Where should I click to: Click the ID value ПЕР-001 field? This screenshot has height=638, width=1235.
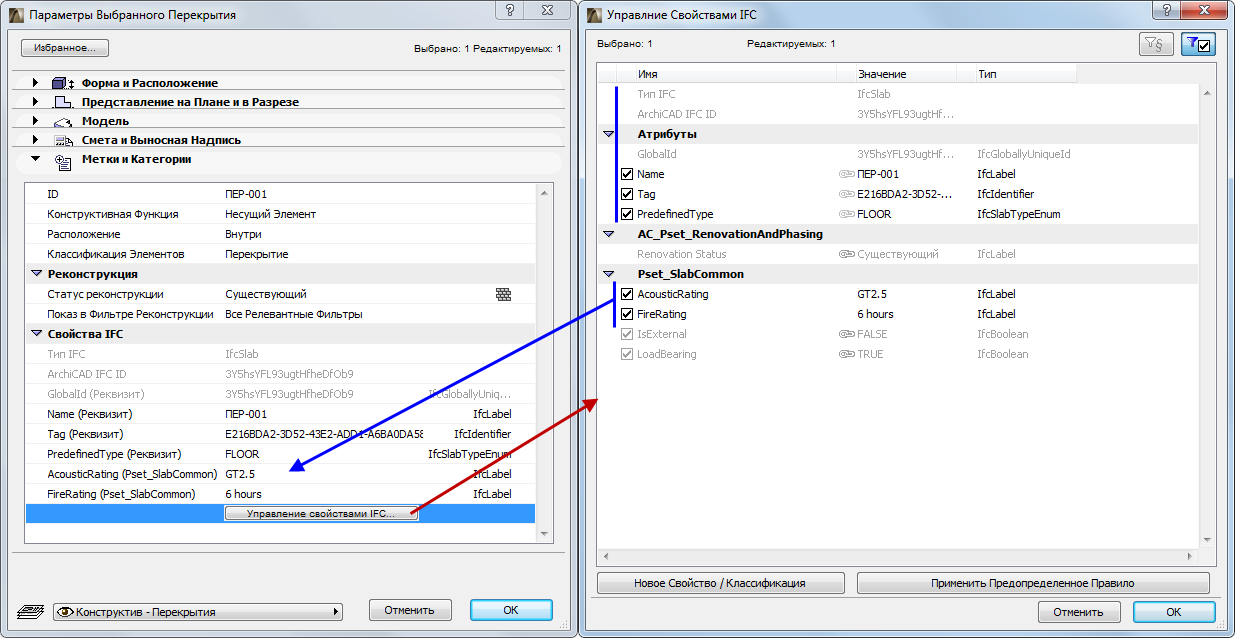pos(246,194)
